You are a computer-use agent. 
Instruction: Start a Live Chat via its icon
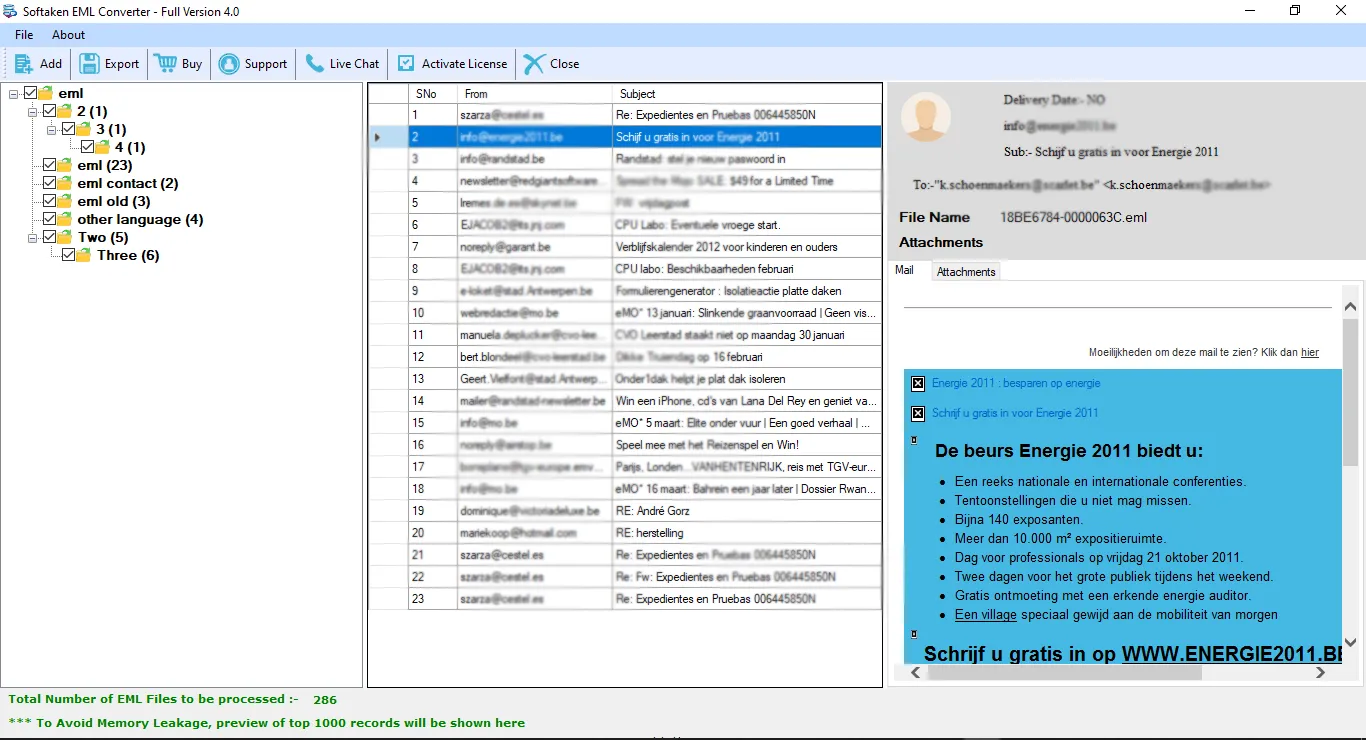pos(313,63)
